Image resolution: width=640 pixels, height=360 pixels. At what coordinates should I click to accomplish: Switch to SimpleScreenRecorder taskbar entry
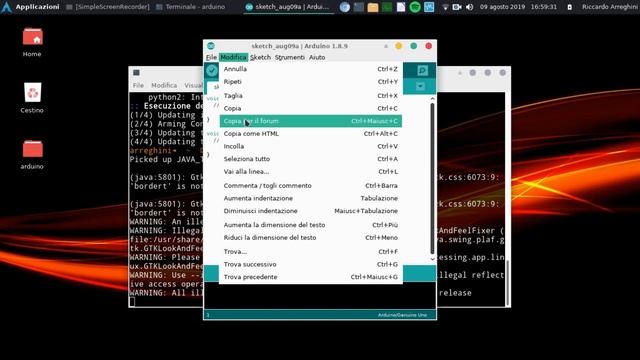108,7
